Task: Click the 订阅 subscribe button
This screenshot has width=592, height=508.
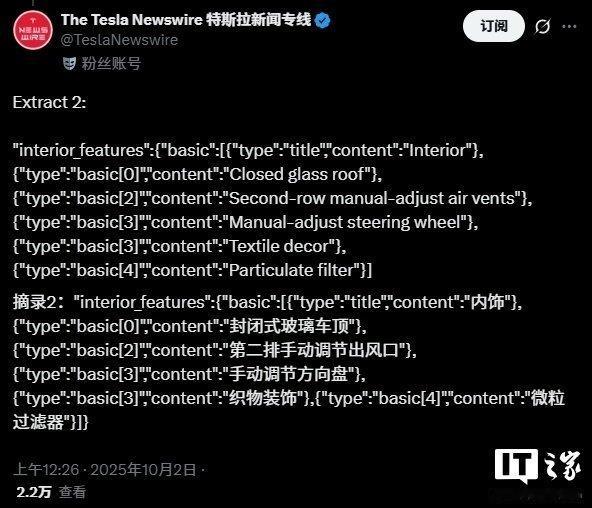Action: pyautogui.click(x=493, y=26)
